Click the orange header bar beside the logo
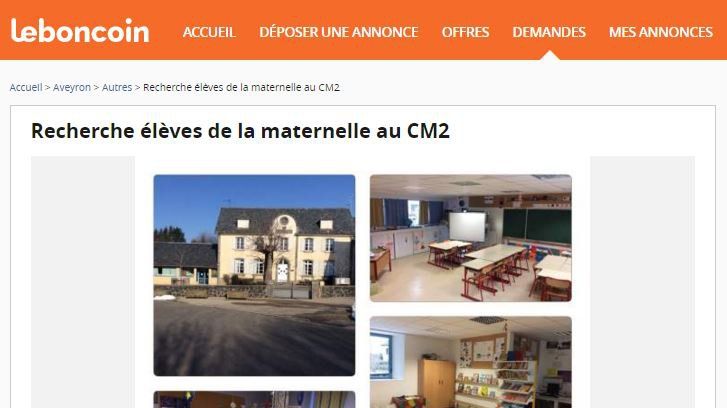This screenshot has height=408, width=727. (x=166, y=31)
